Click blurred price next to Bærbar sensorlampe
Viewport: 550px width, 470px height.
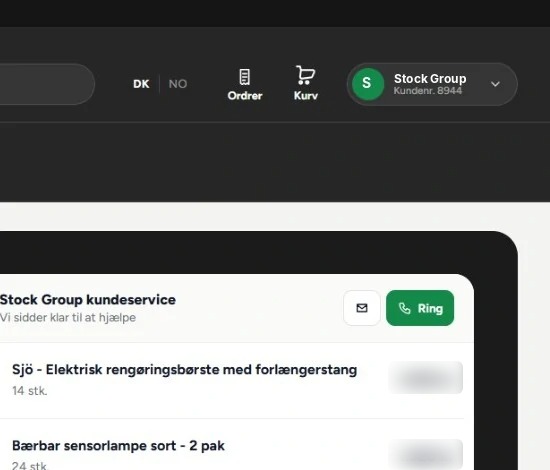pyautogui.click(x=425, y=454)
